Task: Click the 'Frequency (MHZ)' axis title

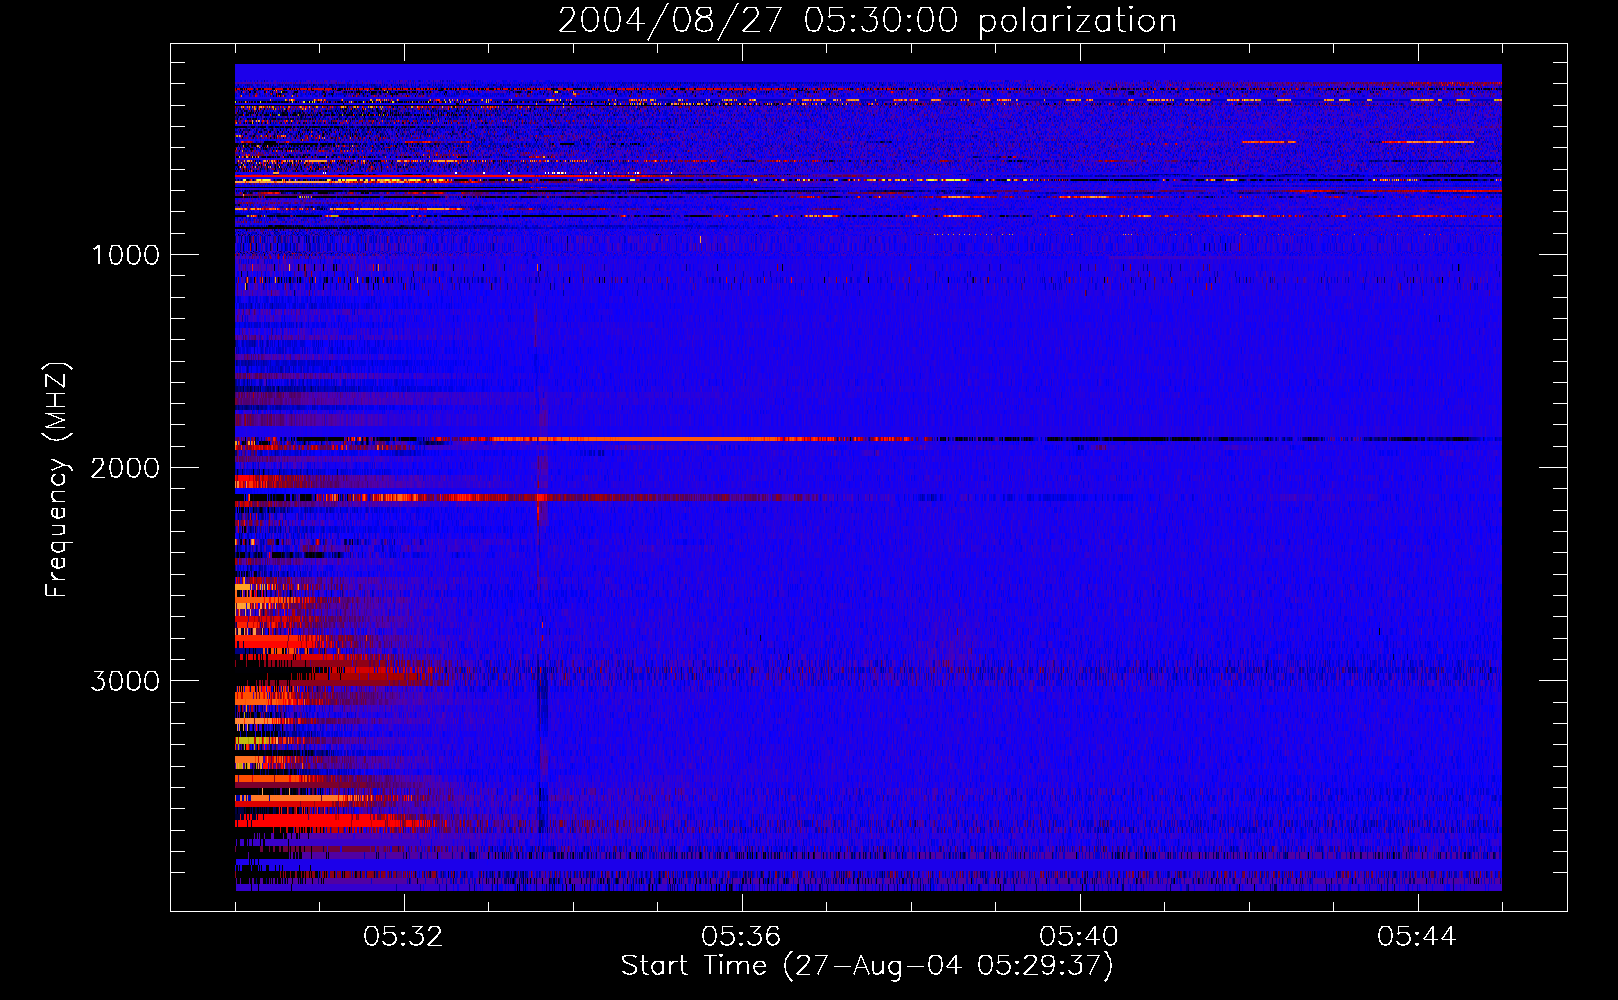Action: click(x=57, y=480)
